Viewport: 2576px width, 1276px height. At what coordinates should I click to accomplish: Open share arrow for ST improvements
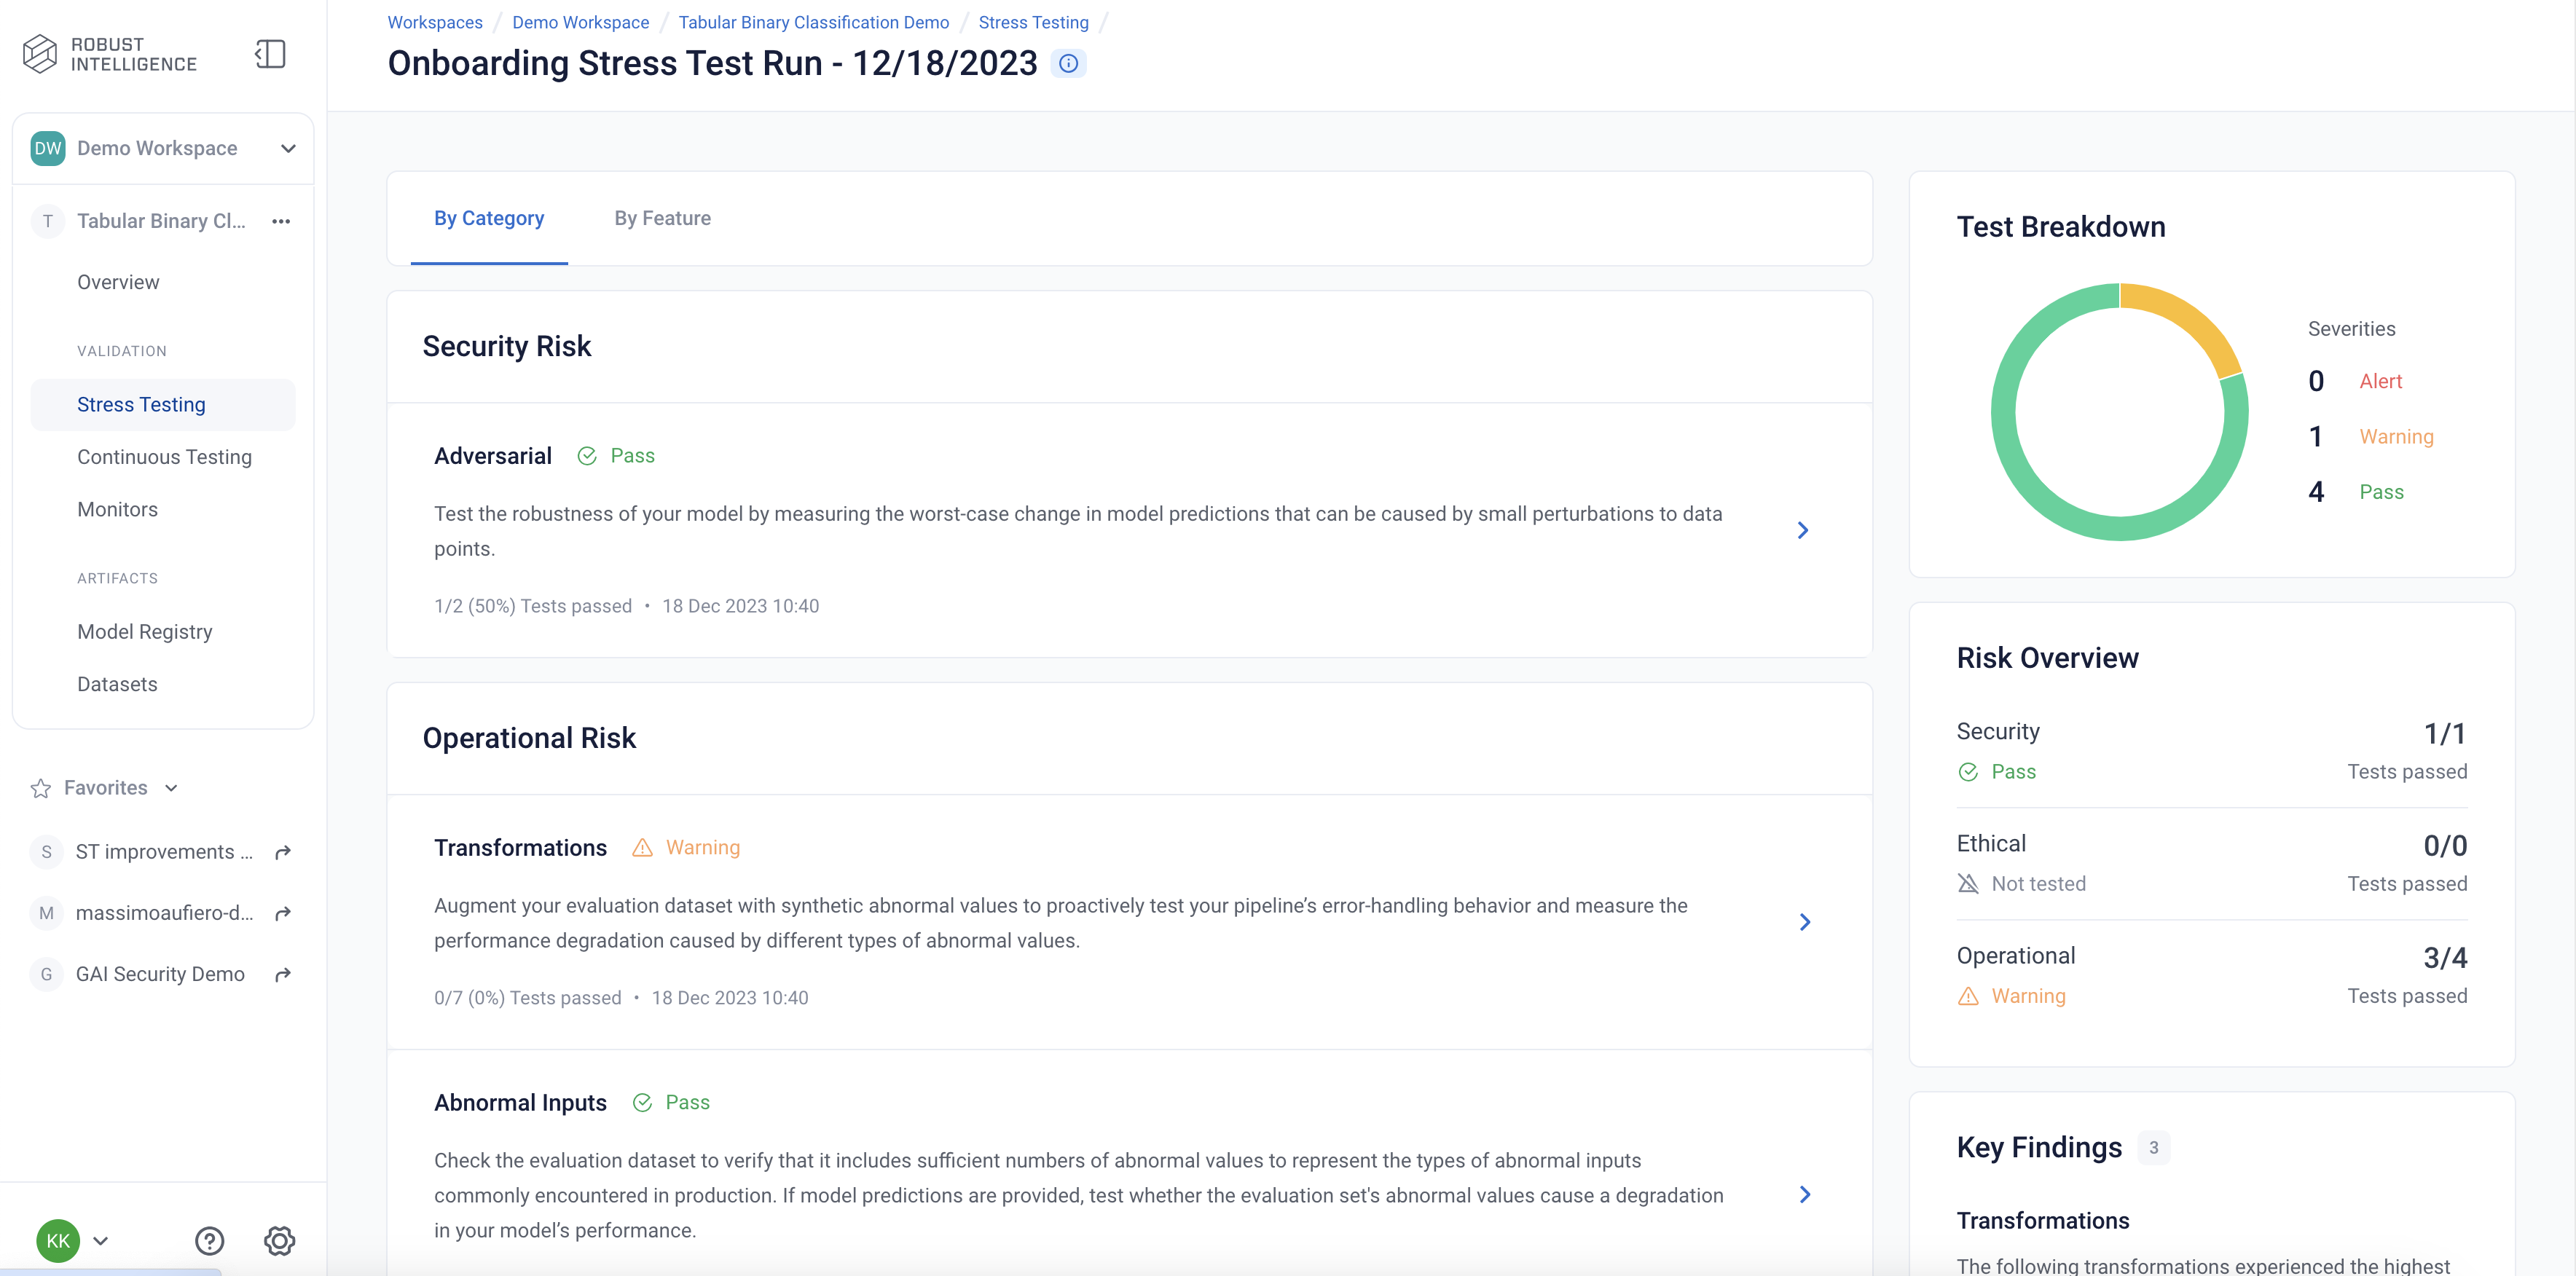tap(283, 852)
